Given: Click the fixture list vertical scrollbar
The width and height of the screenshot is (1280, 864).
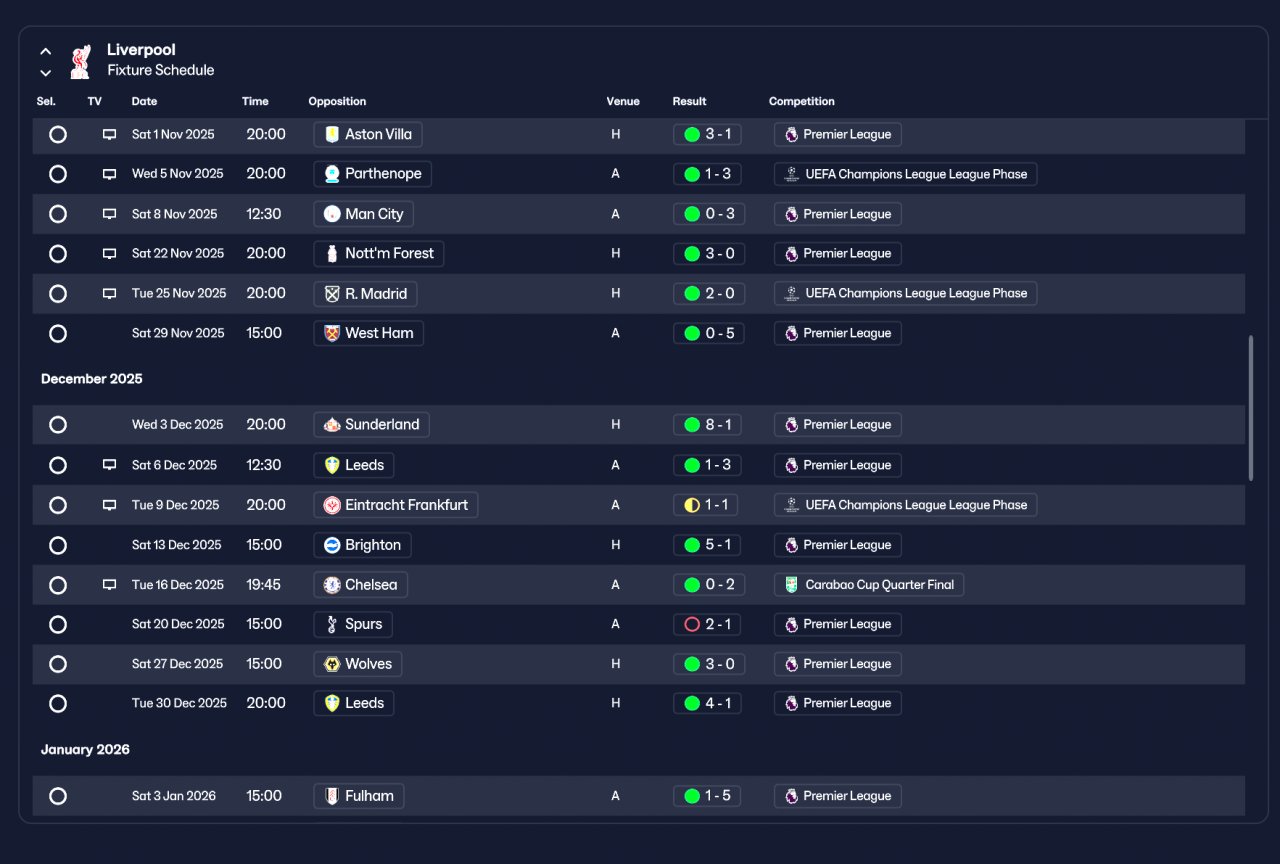Looking at the screenshot, I should point(1251,408).
